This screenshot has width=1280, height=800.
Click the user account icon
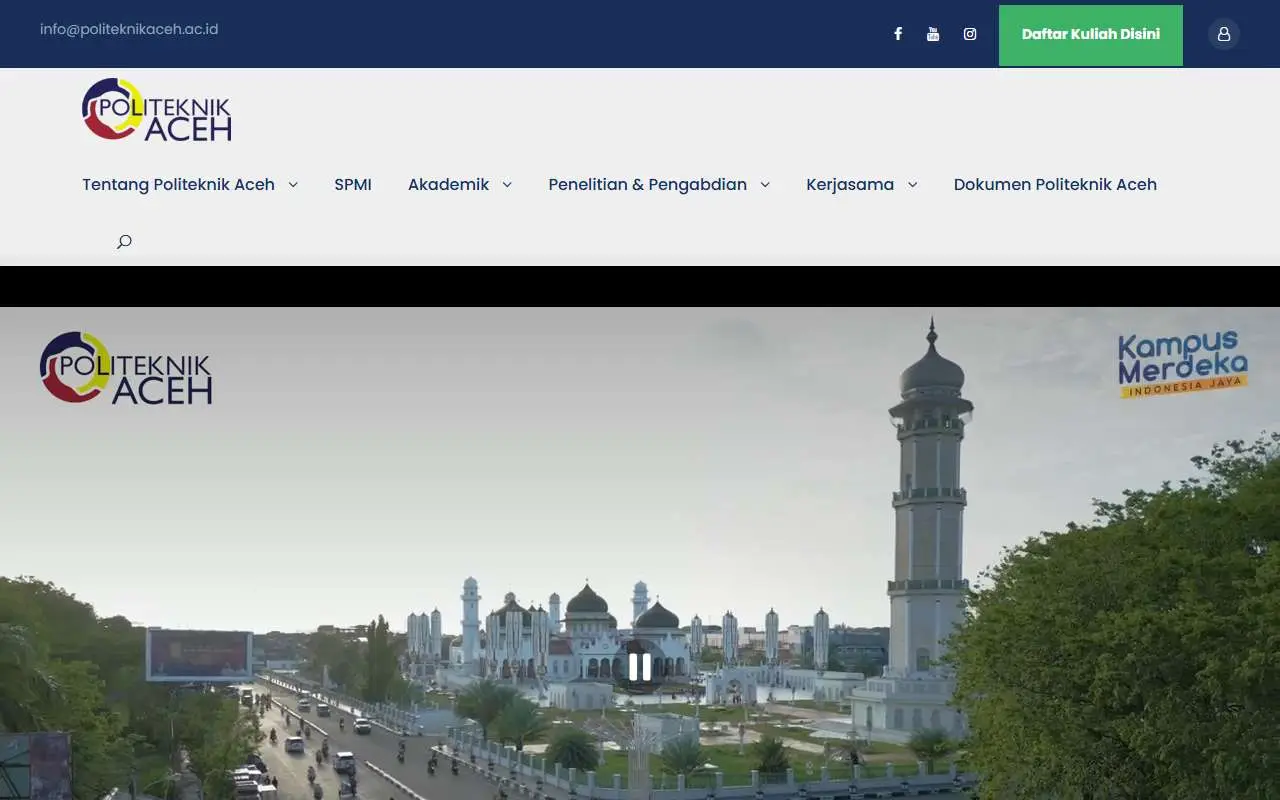[x=1224, y=34]
